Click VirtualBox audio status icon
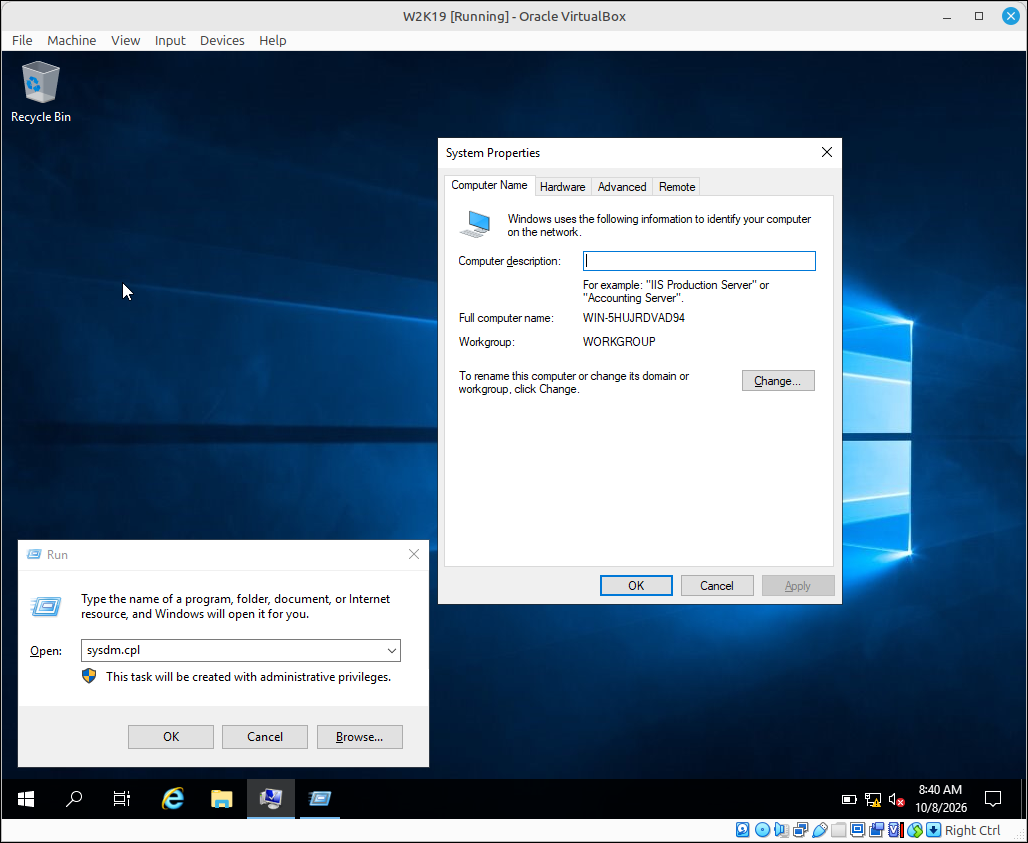 click(x=781, y=830)
